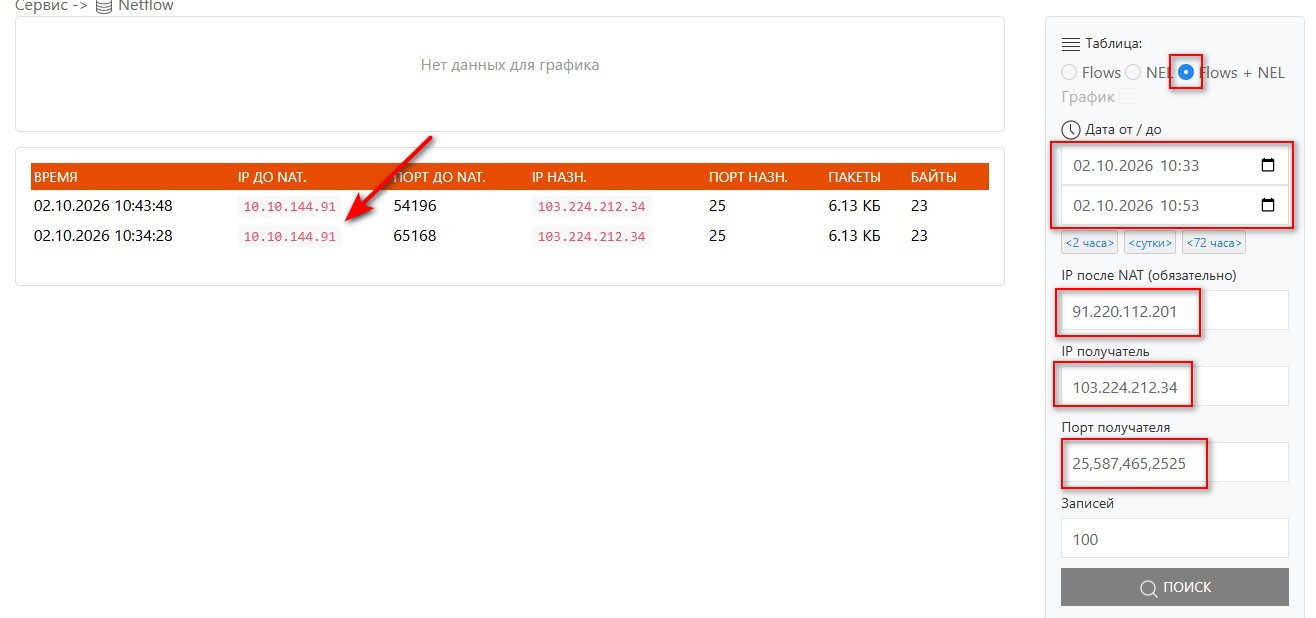Click the Порт получателя label

(x=1116, y=427)
